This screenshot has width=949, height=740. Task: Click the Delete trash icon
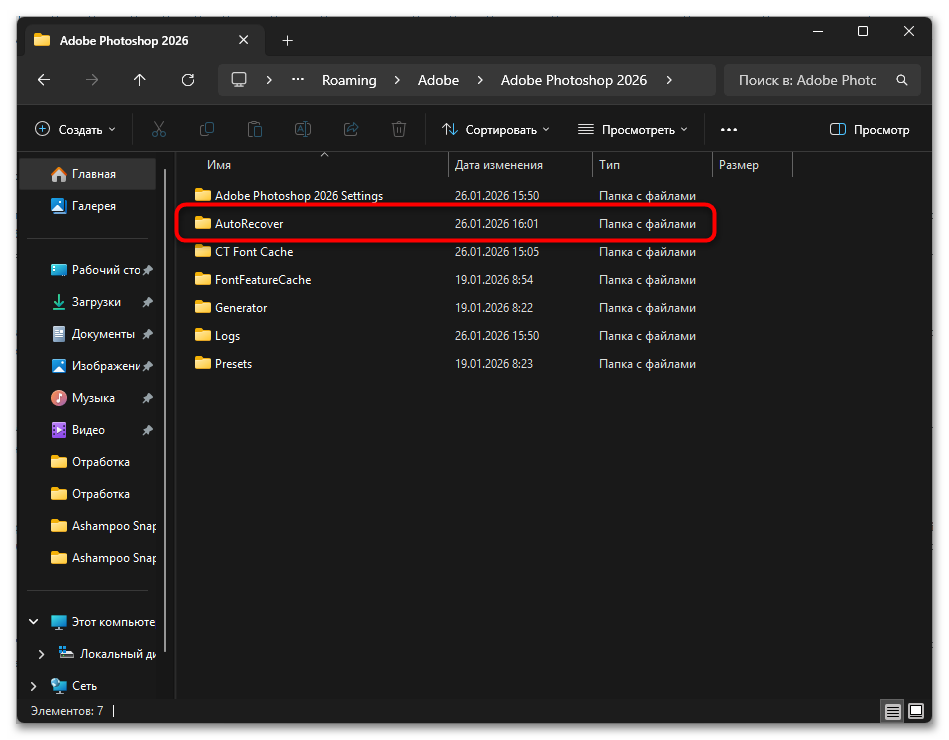(x=399, y=129)
